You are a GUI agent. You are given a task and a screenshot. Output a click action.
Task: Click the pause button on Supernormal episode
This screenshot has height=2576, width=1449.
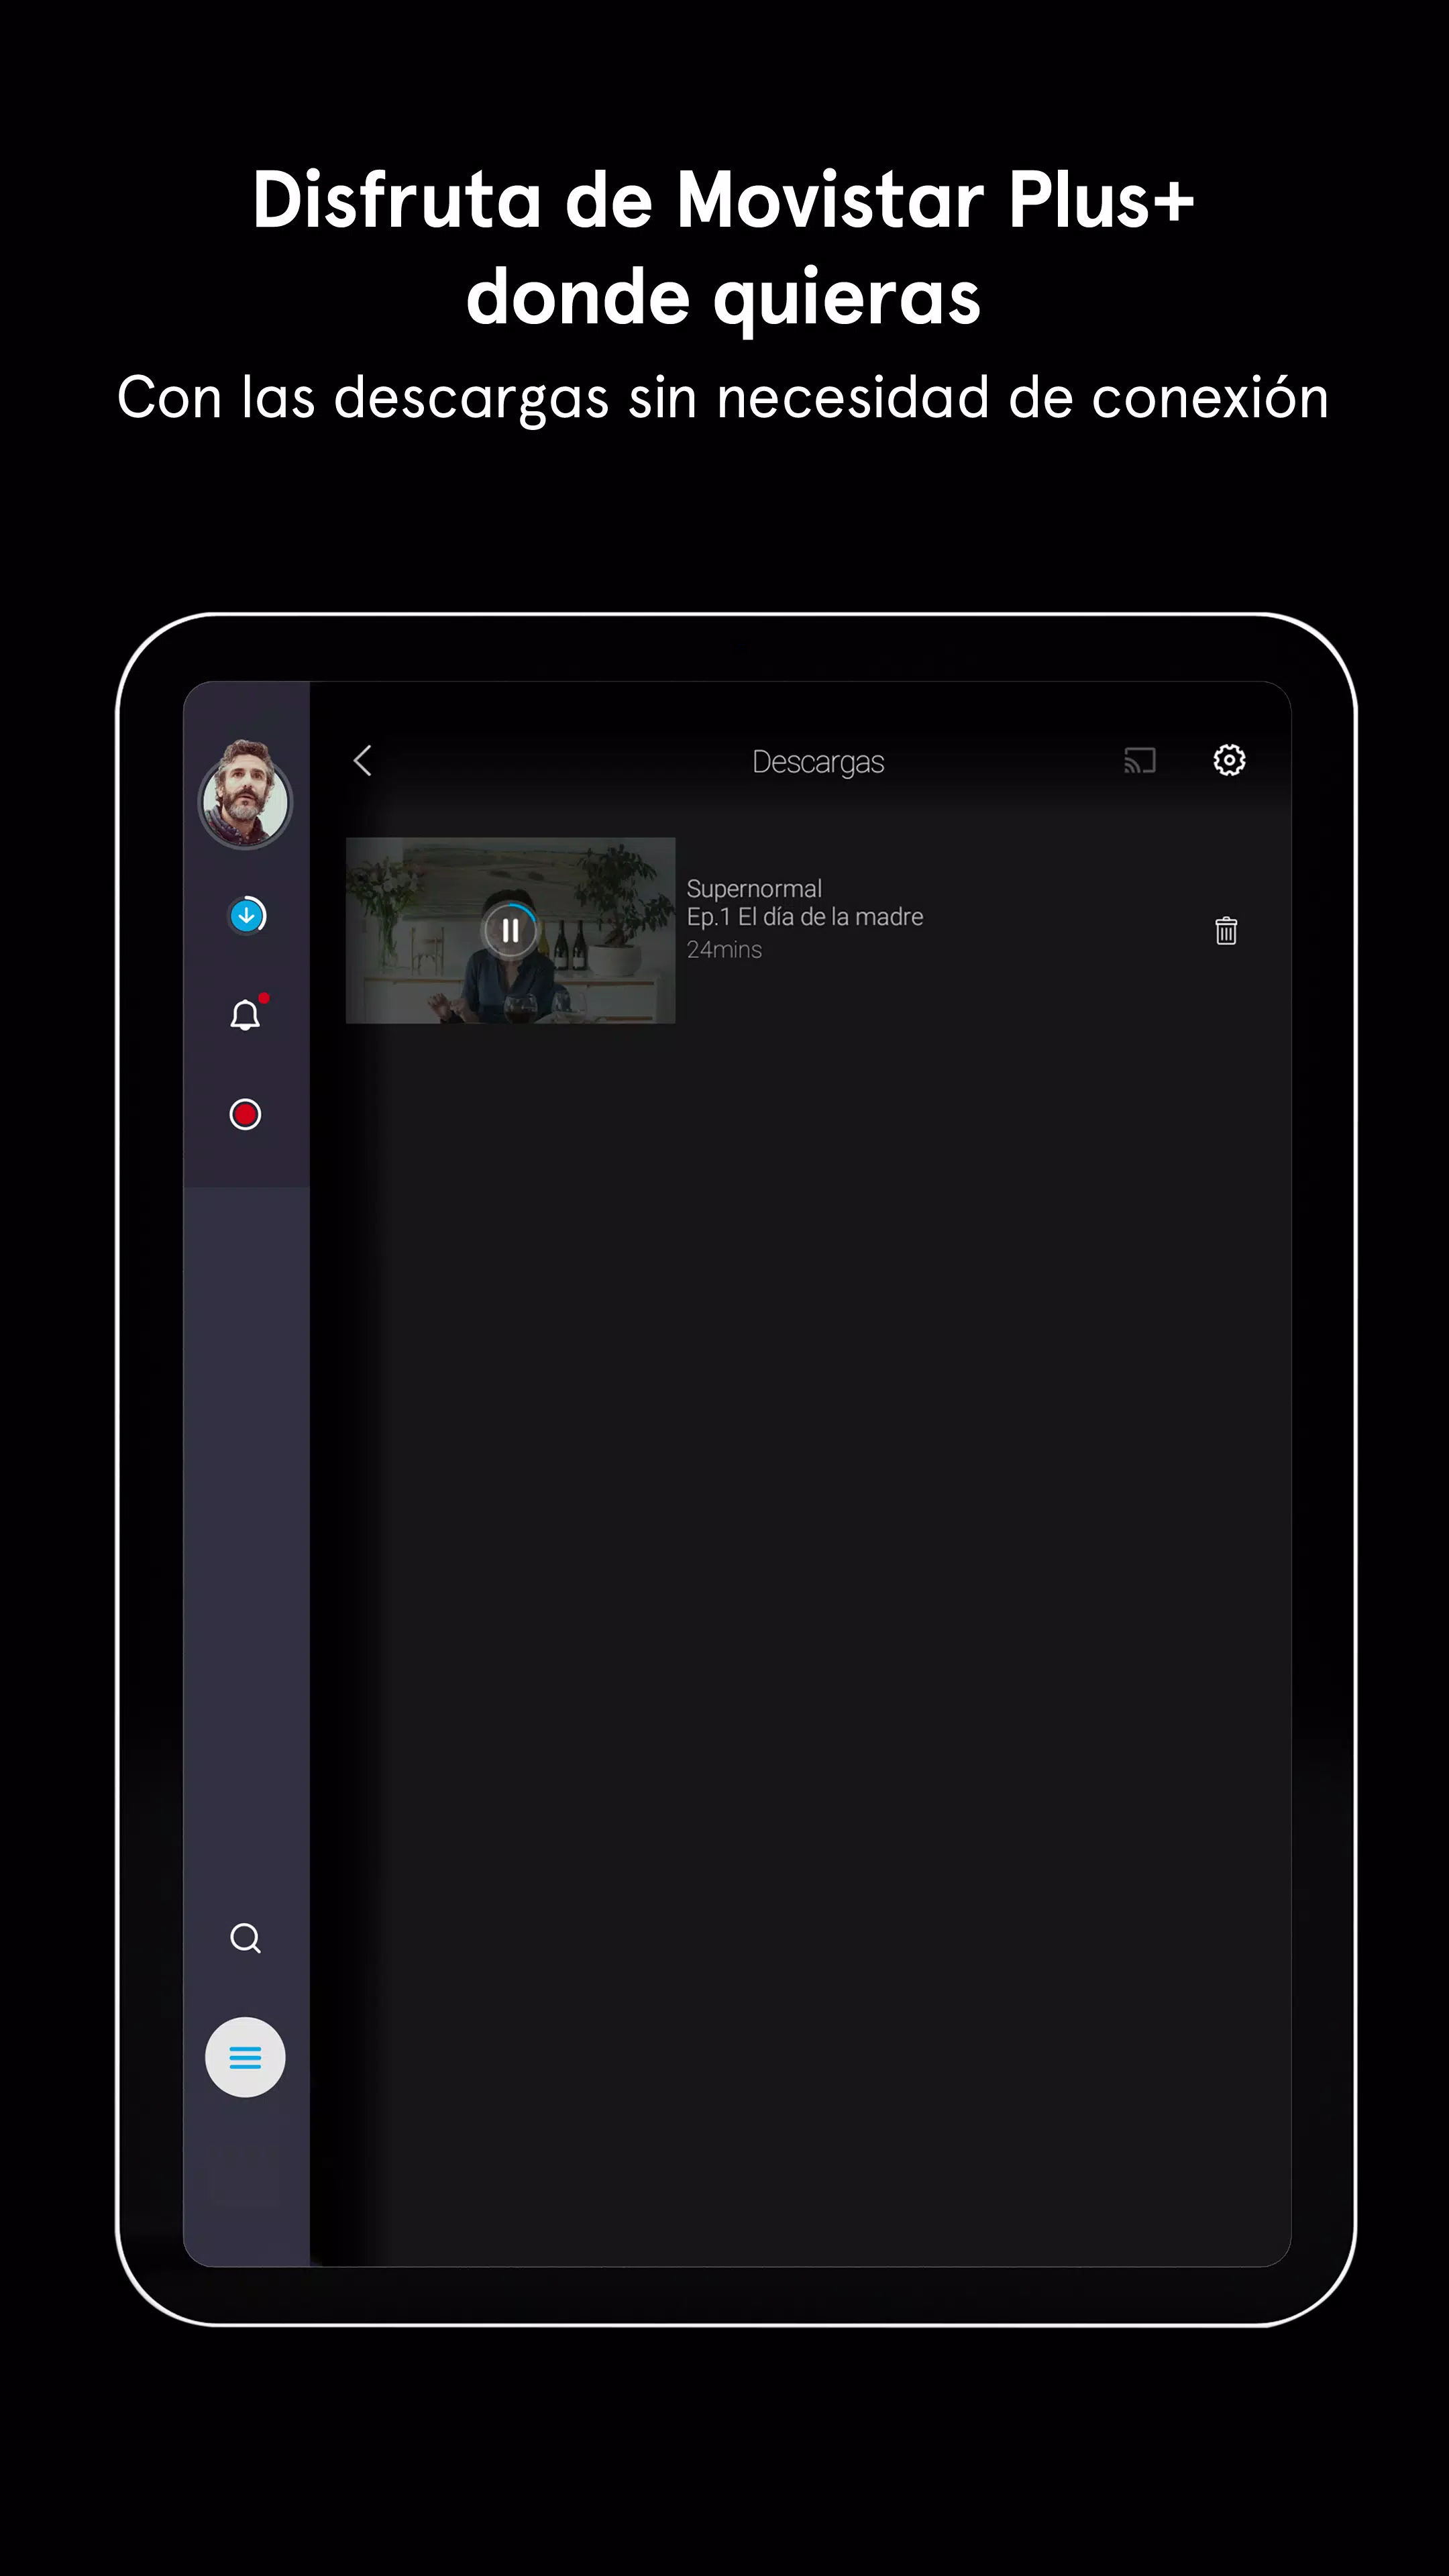click(510, 929)
